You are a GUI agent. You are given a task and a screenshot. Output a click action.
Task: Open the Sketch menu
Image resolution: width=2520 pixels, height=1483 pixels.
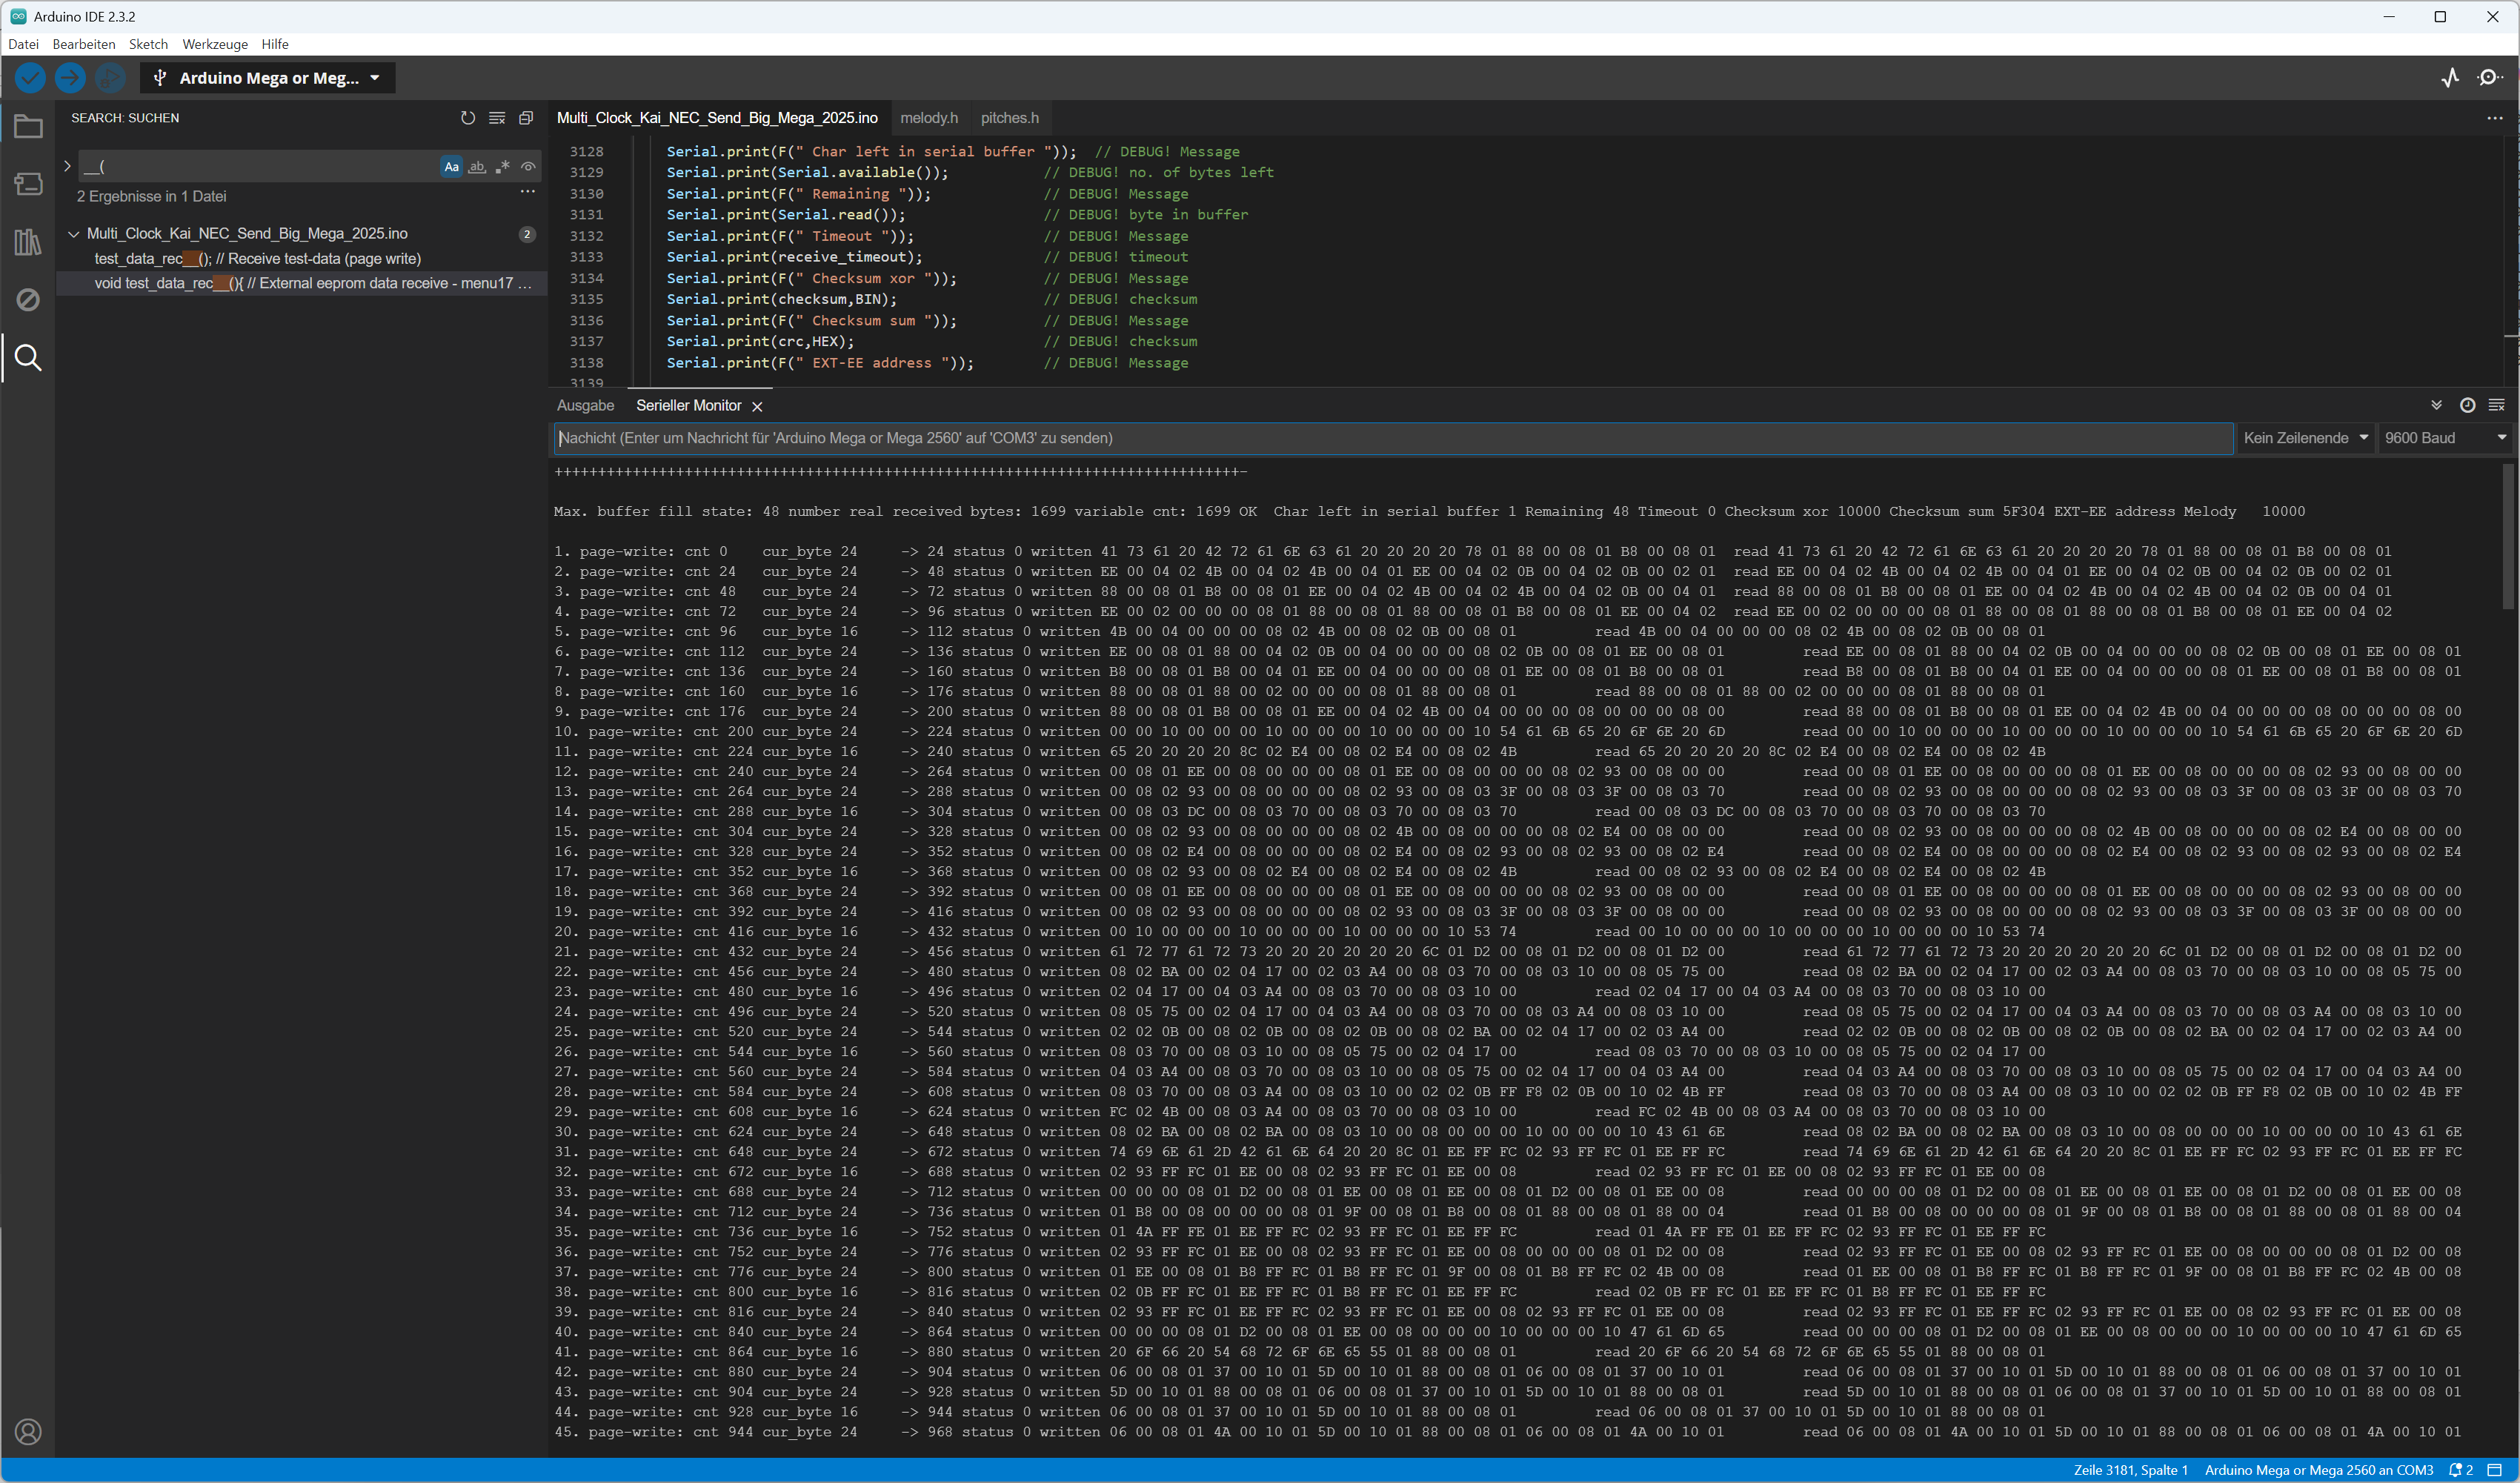pyautogui.click(x=148, y=44)
